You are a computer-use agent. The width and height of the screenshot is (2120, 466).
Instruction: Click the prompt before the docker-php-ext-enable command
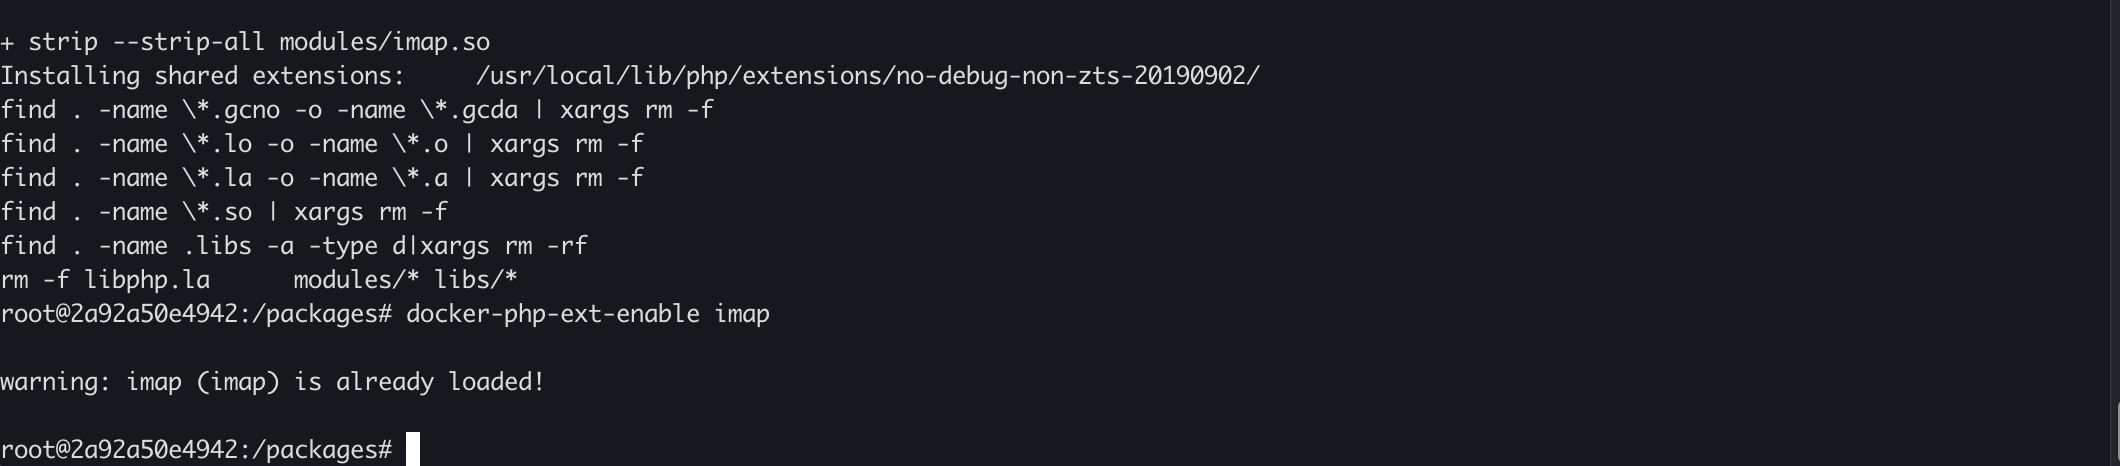pyautogui.click(x=196, y=314)
